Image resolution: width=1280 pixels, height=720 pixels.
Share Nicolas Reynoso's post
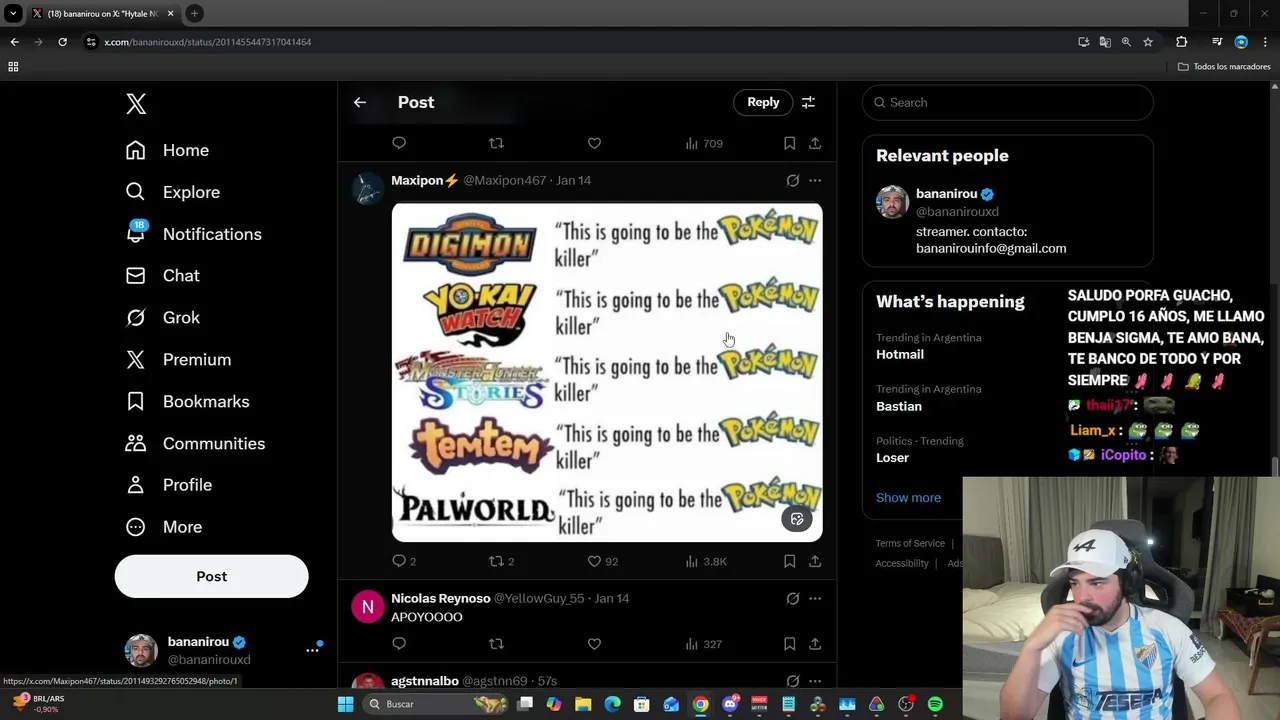pyautogui.click(x=815, y=643)
